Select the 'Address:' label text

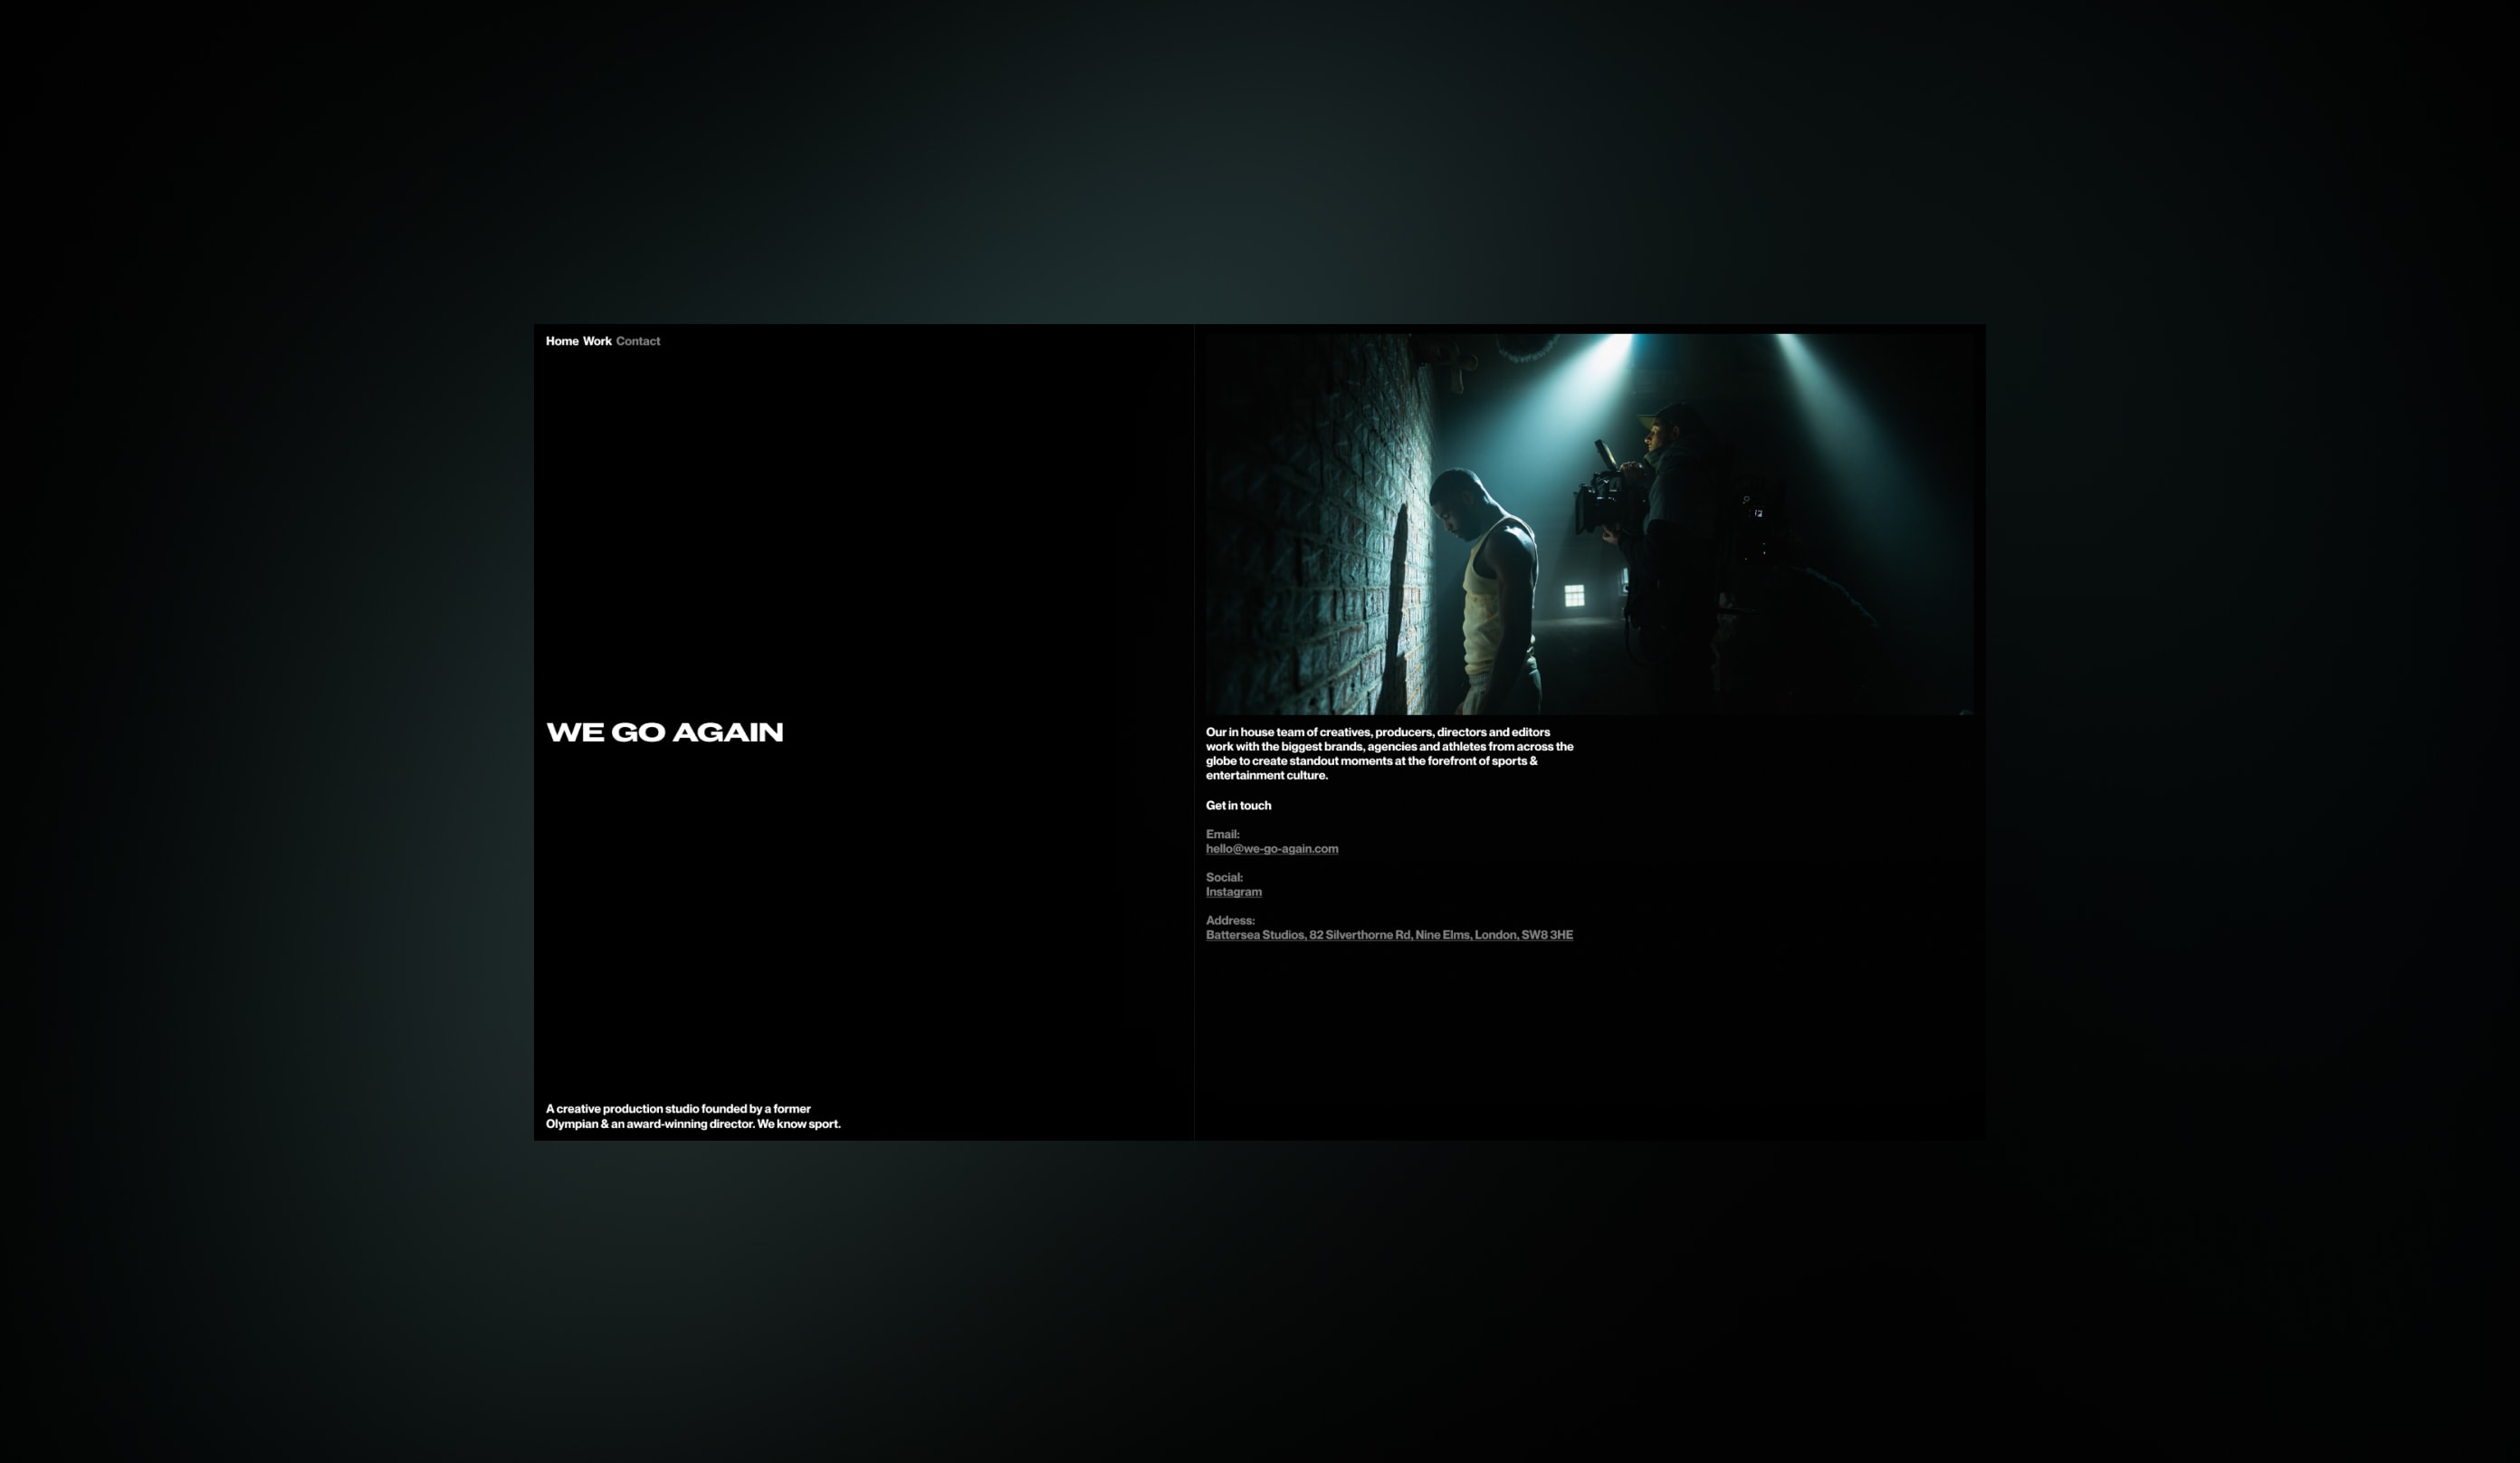click(1230, 920)
